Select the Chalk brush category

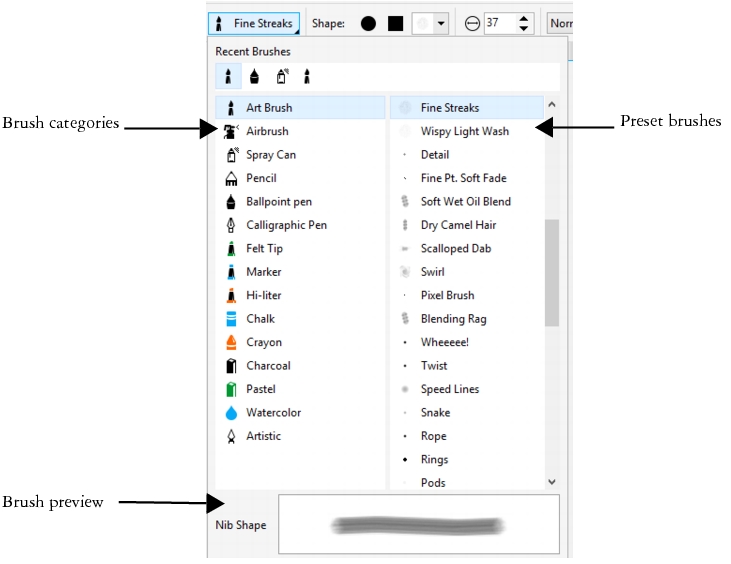260,319
